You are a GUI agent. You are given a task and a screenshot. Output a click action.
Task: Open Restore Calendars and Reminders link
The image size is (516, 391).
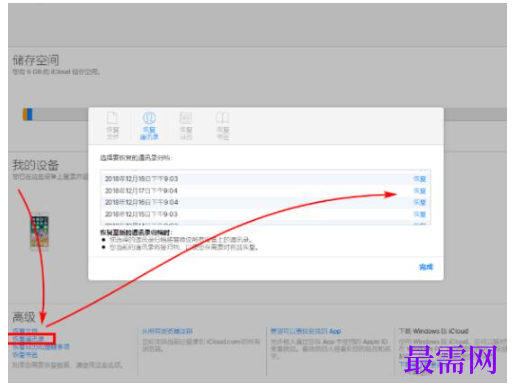[x=41, y=347]
